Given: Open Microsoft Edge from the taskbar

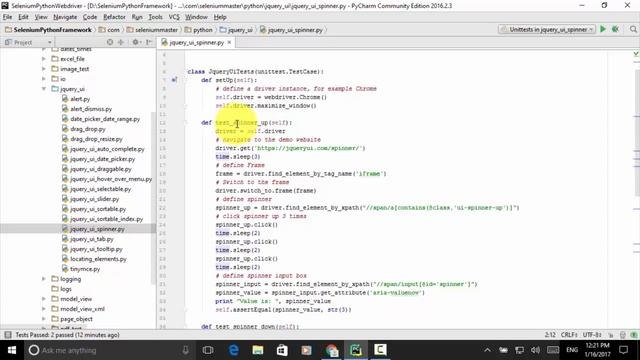Looking at the screenshot, I should (x=233, y=350).
